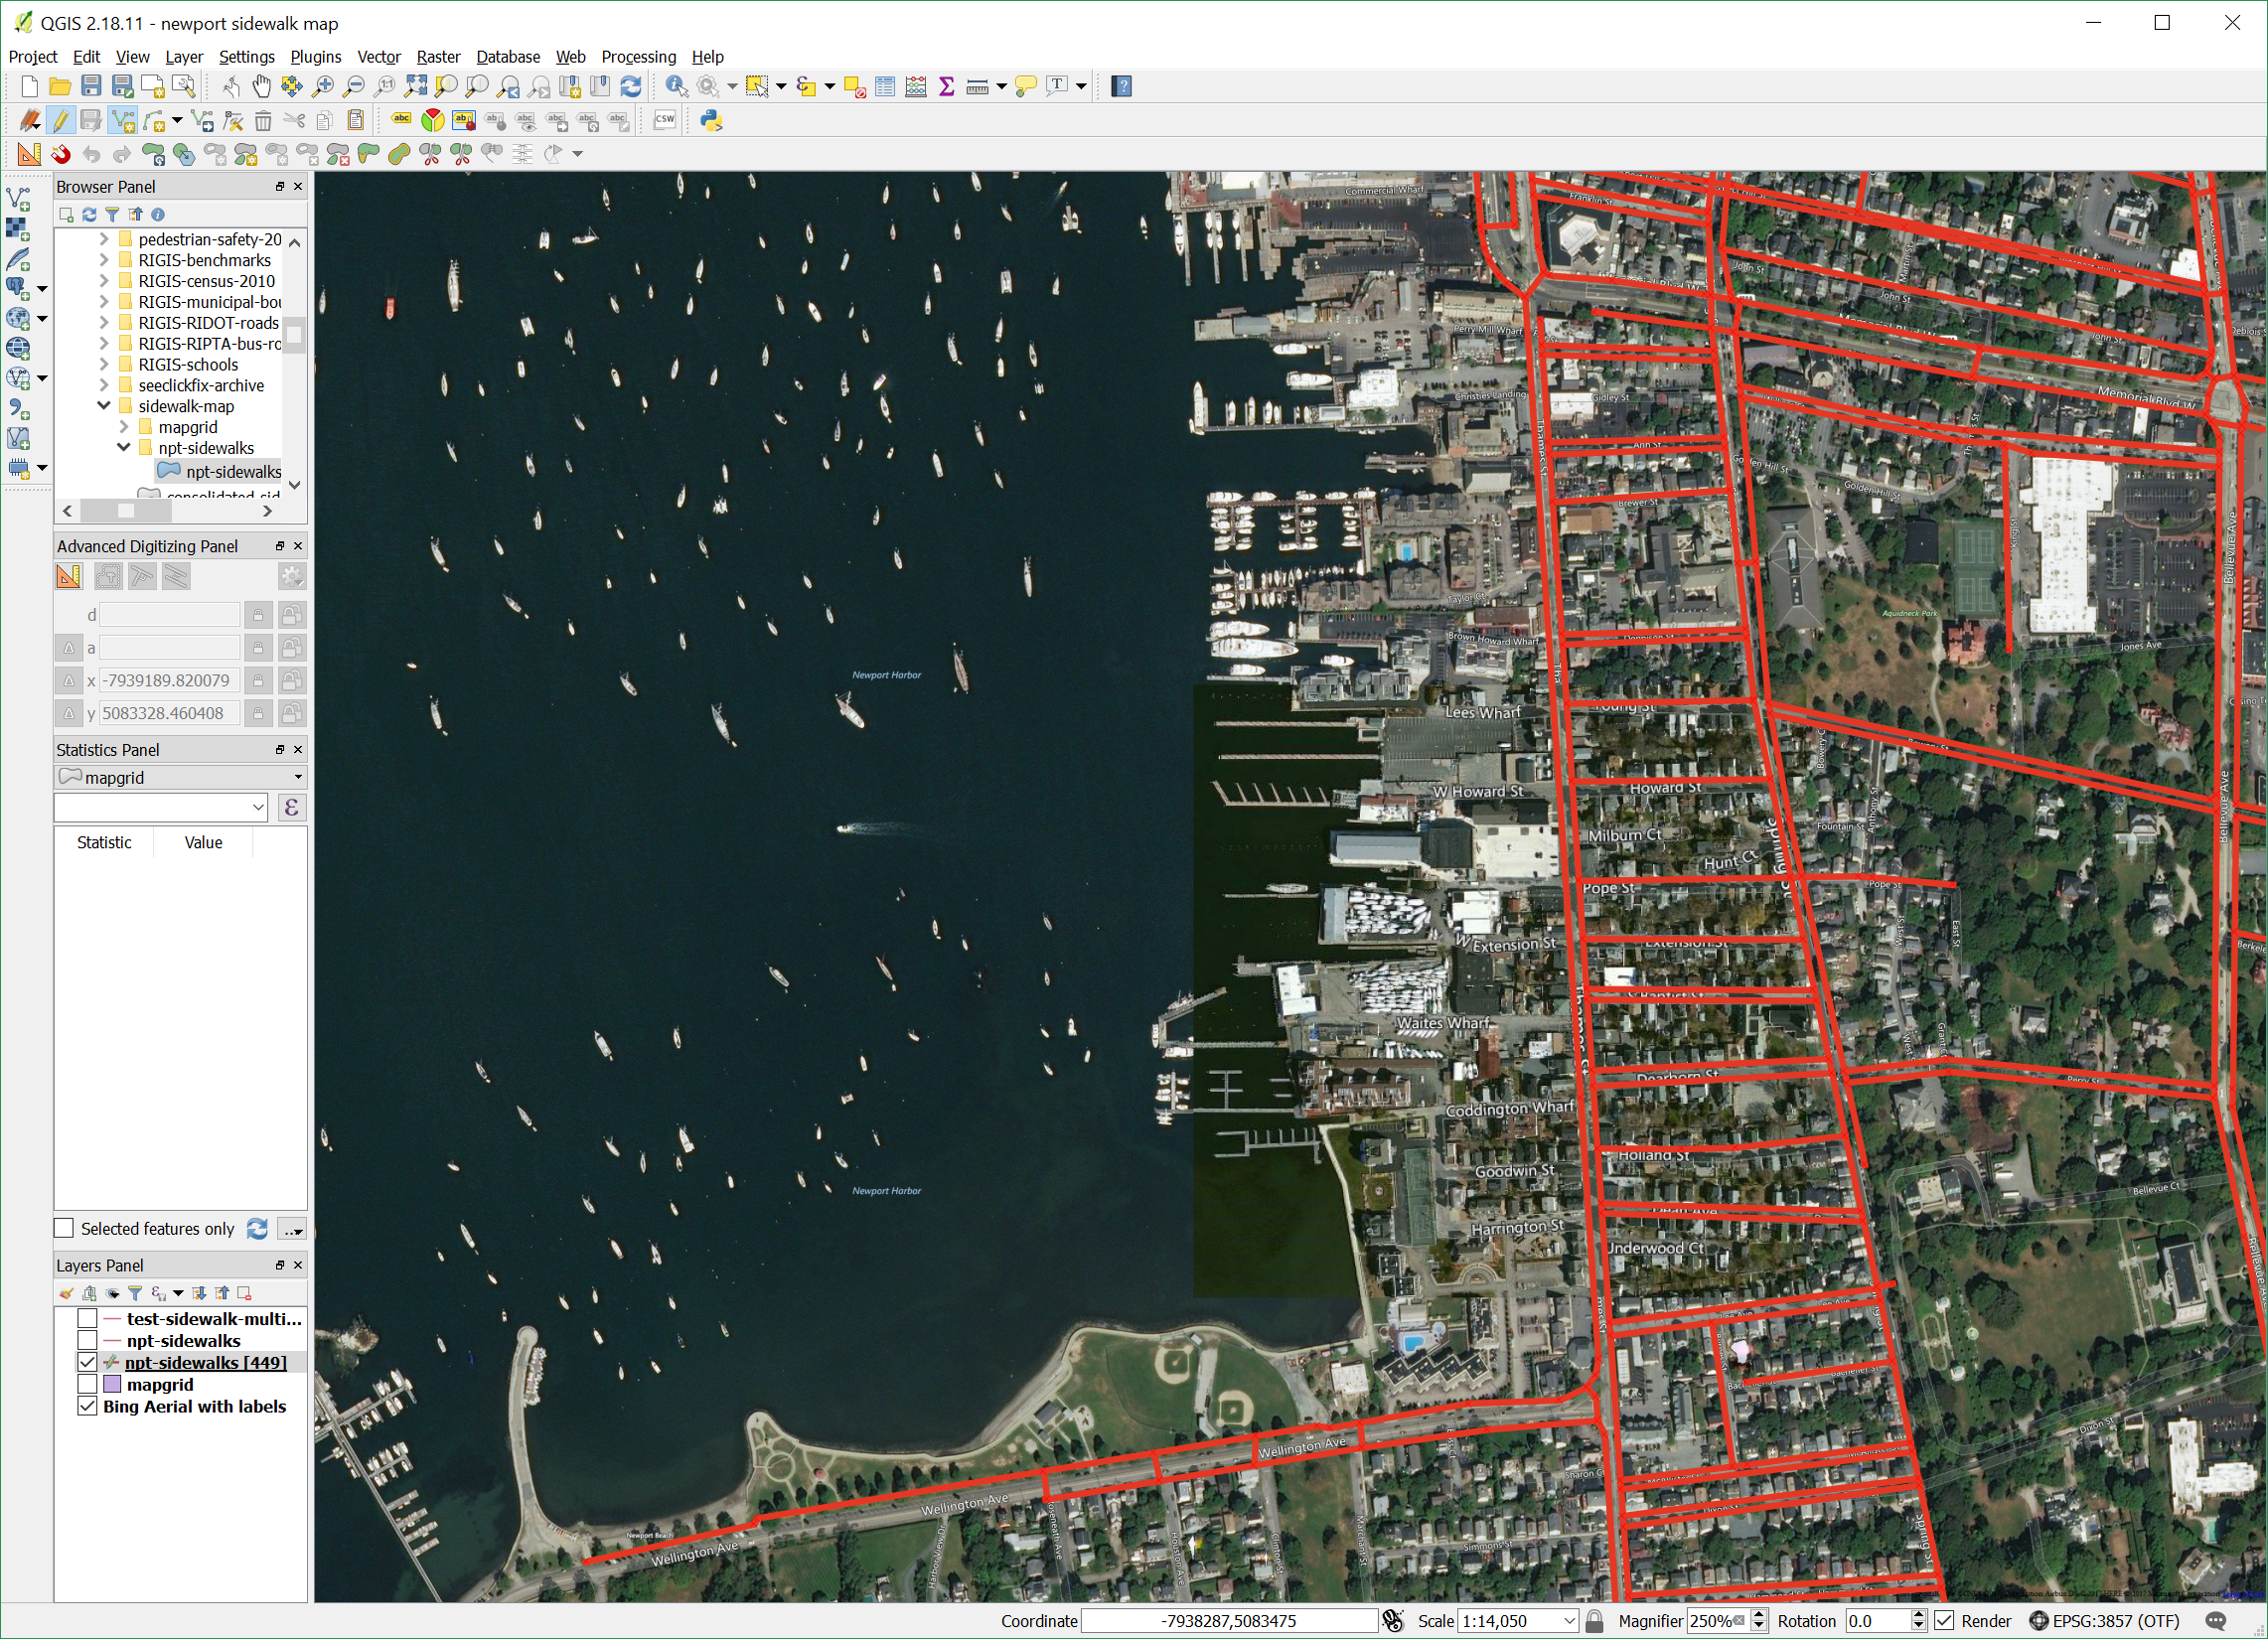Screen dimensions: 2268x1639
Task: Open the Processing menu
Action: click(638, 57)
